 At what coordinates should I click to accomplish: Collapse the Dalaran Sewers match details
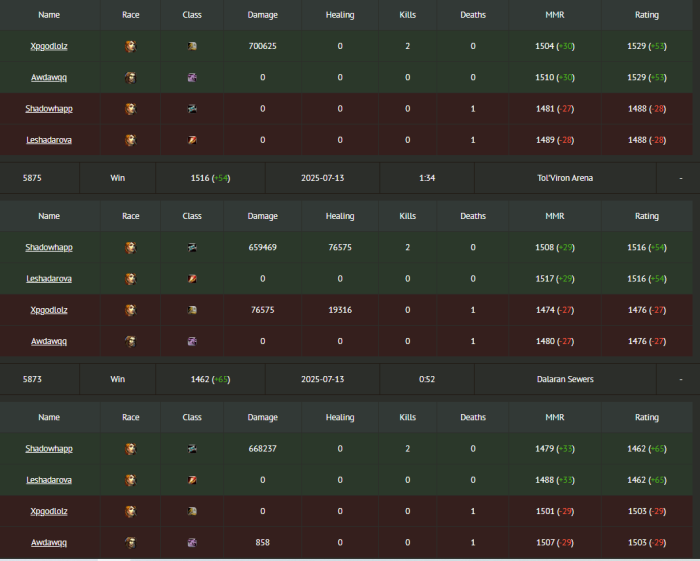[679, 380]
